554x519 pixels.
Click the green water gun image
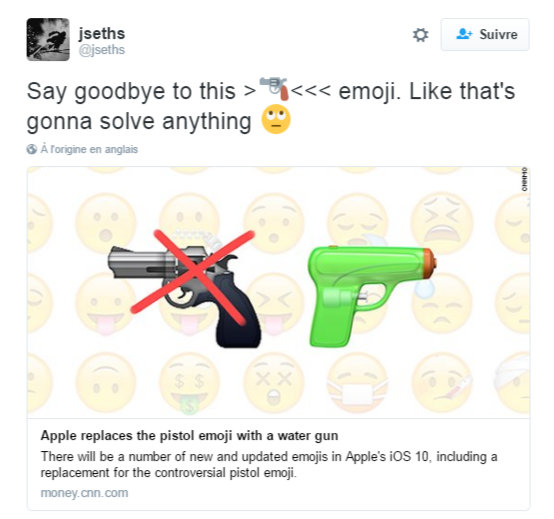coord(372,296)
